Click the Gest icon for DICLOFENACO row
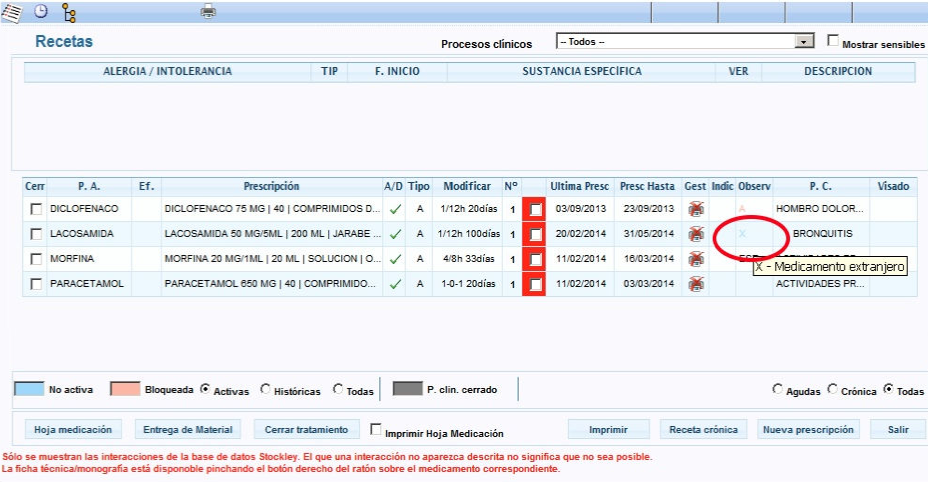The width and height of the screenshot is (928, 482). click(x=696, y=209)
